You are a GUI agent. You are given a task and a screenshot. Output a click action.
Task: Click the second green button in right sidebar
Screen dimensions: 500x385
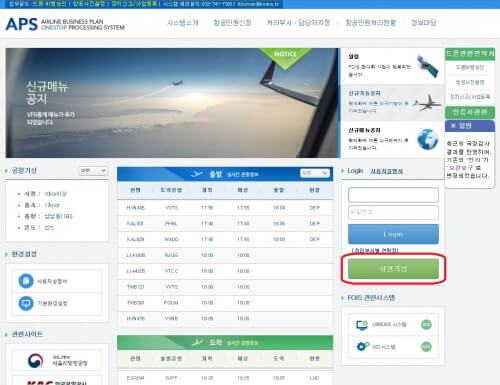(x=470, y=112)
